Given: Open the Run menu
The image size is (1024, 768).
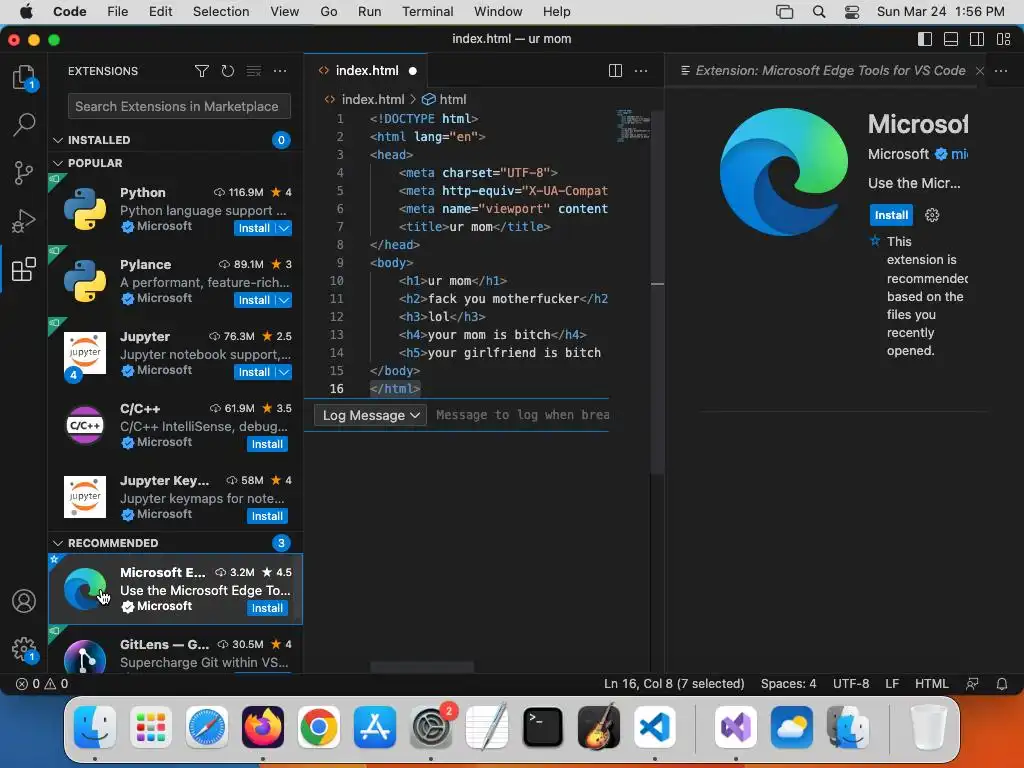Looking at the screenshot, I should coord(369,12).
